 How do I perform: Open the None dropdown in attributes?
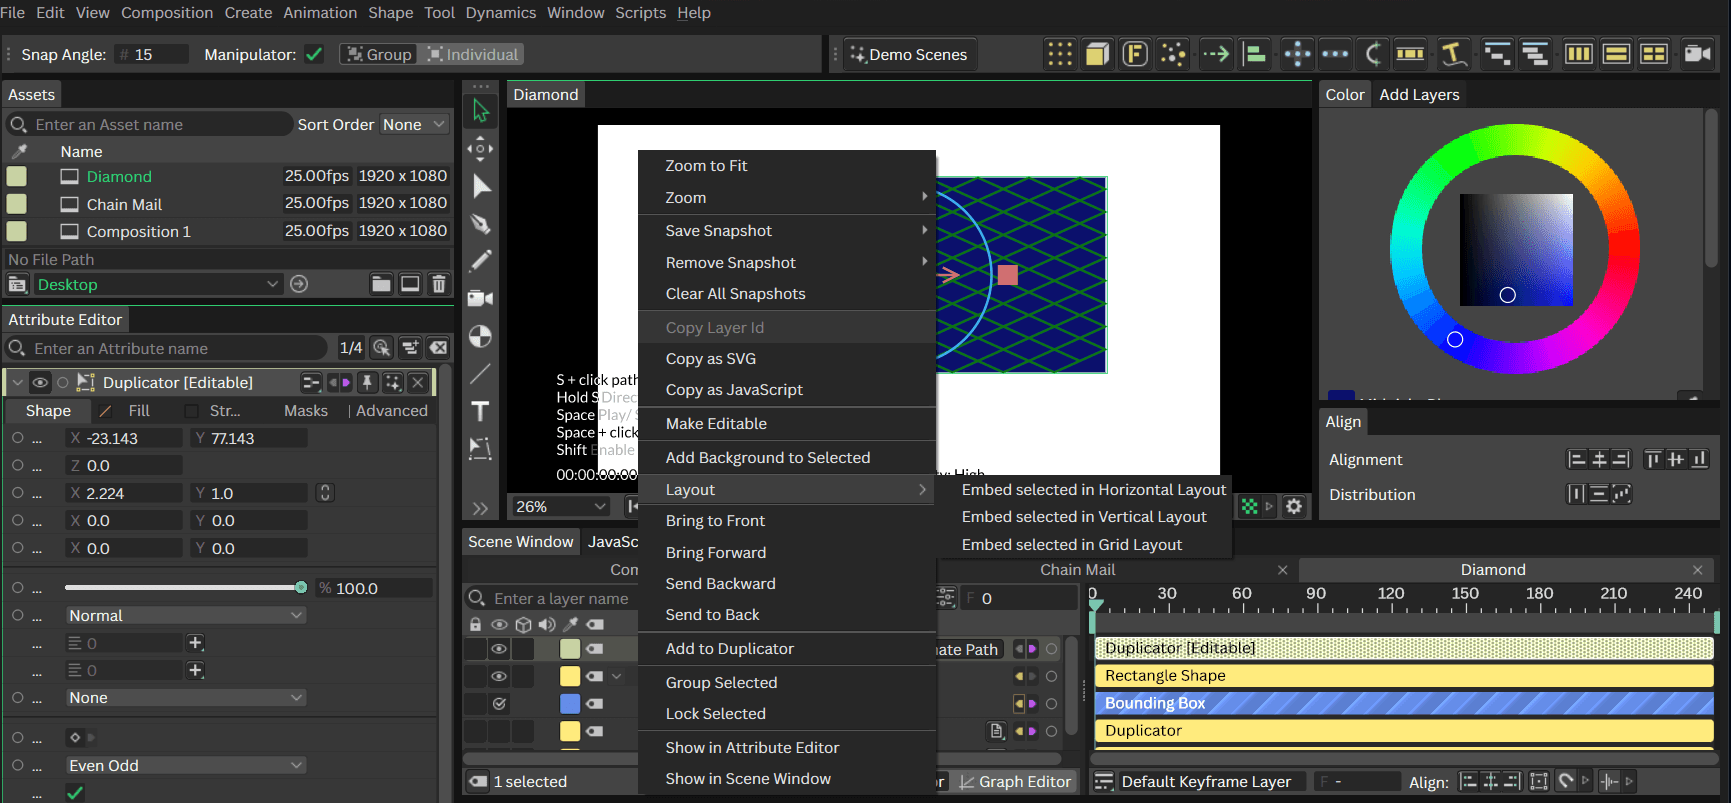tap(185, 697)
